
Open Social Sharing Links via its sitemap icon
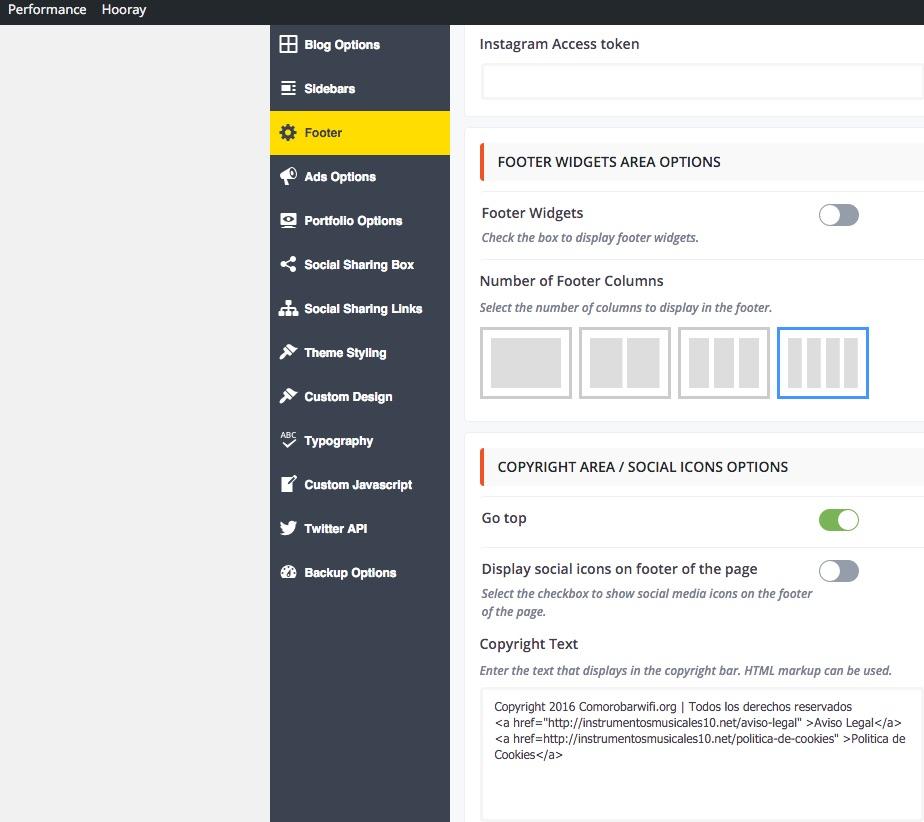tap(288, 308)
